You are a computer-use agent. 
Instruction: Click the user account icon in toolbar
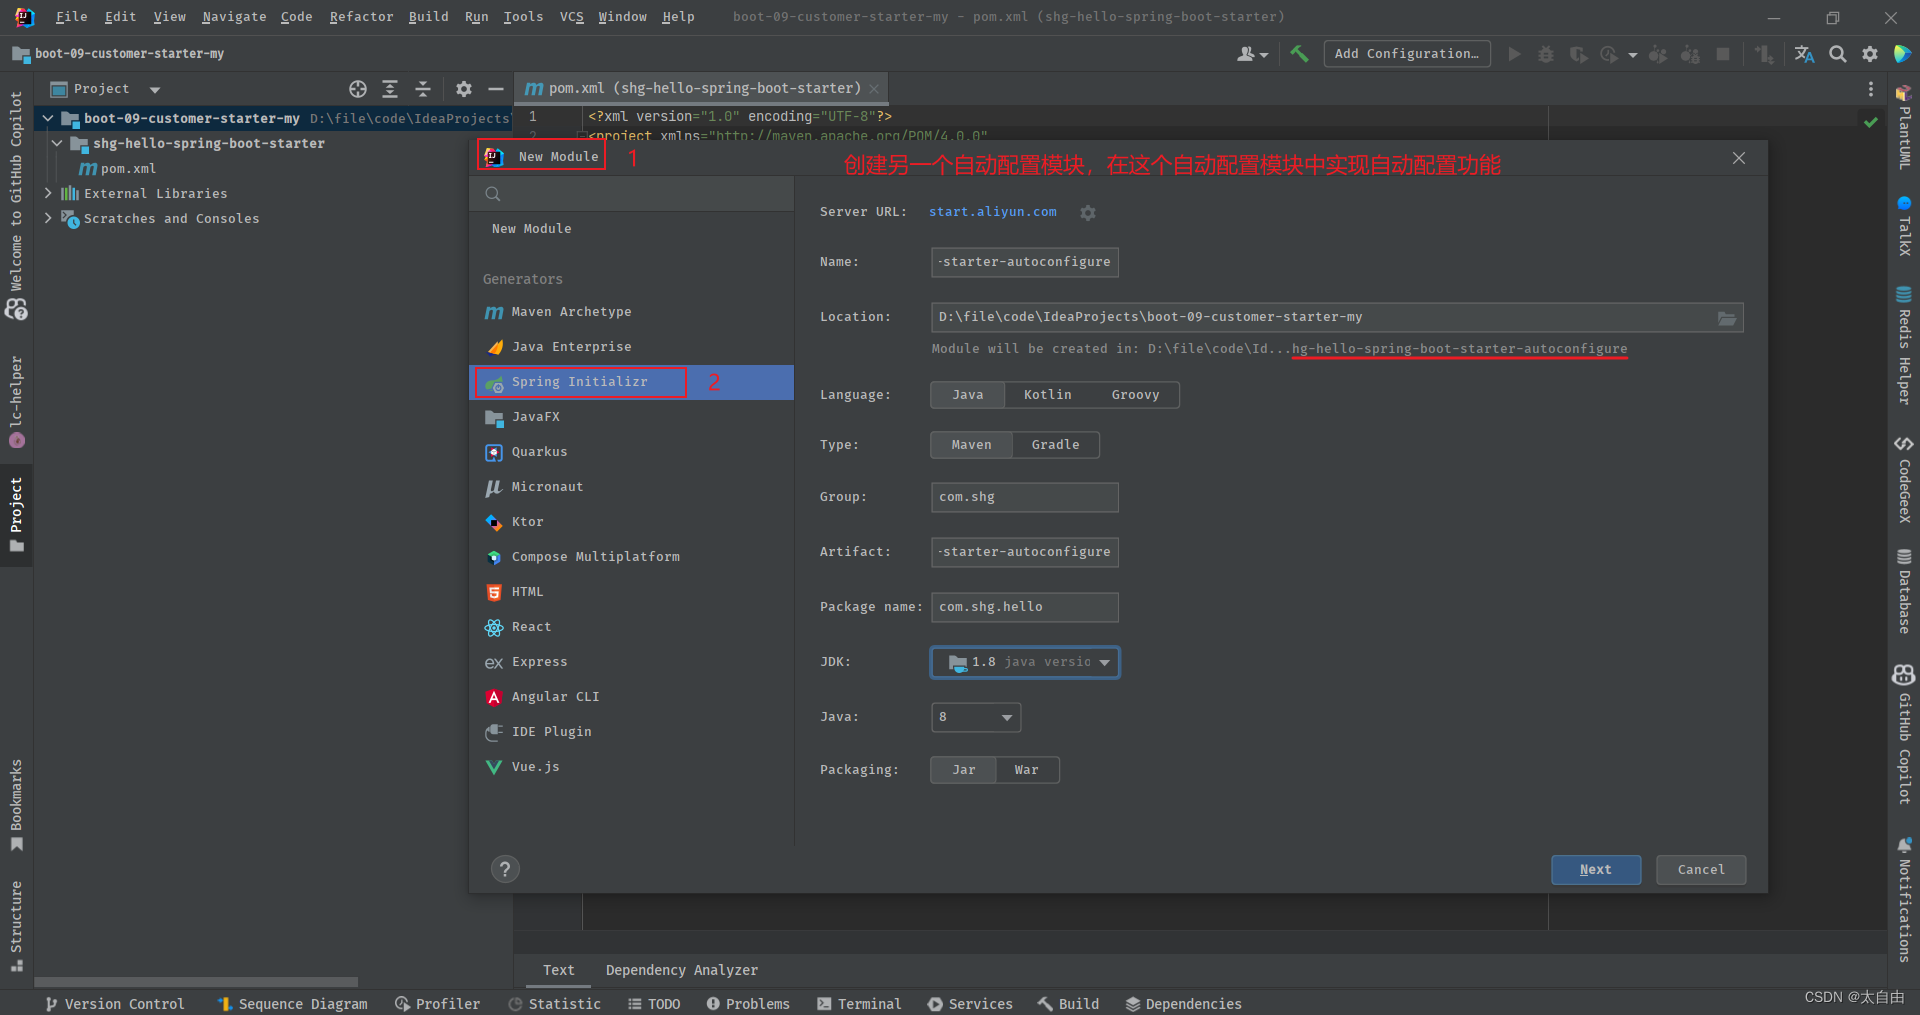pyautogui.click(x=1252, y=54)
